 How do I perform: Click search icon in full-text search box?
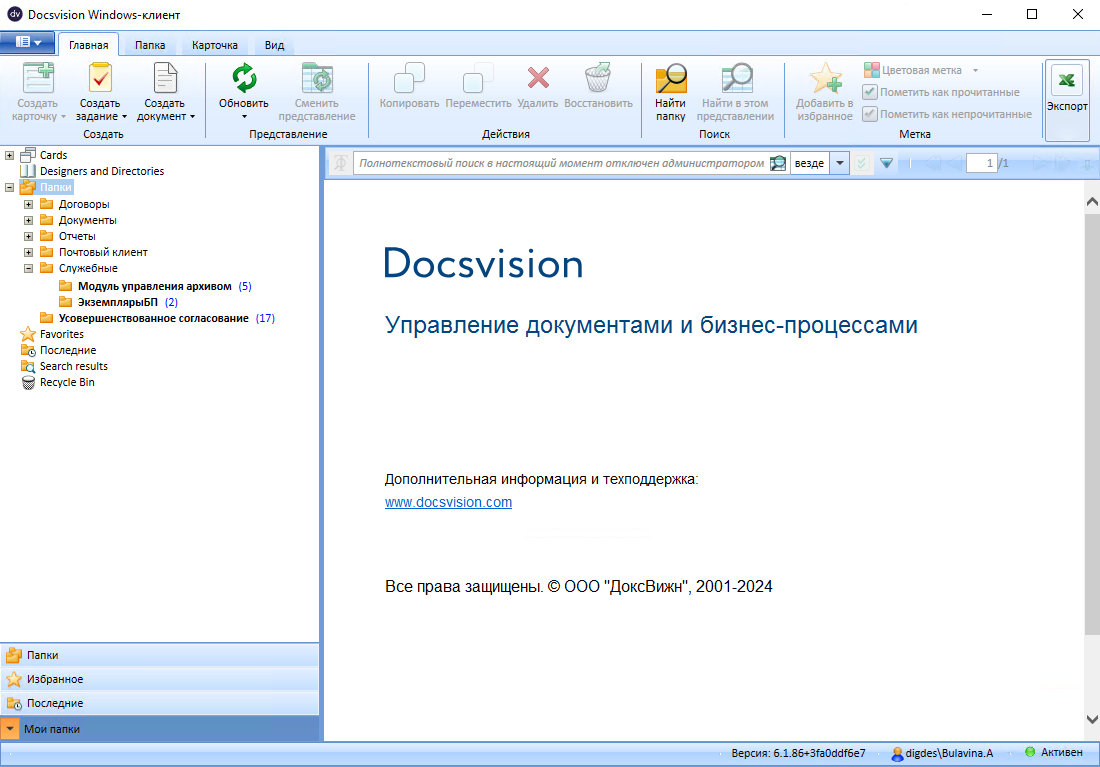[x=778, y=163]
